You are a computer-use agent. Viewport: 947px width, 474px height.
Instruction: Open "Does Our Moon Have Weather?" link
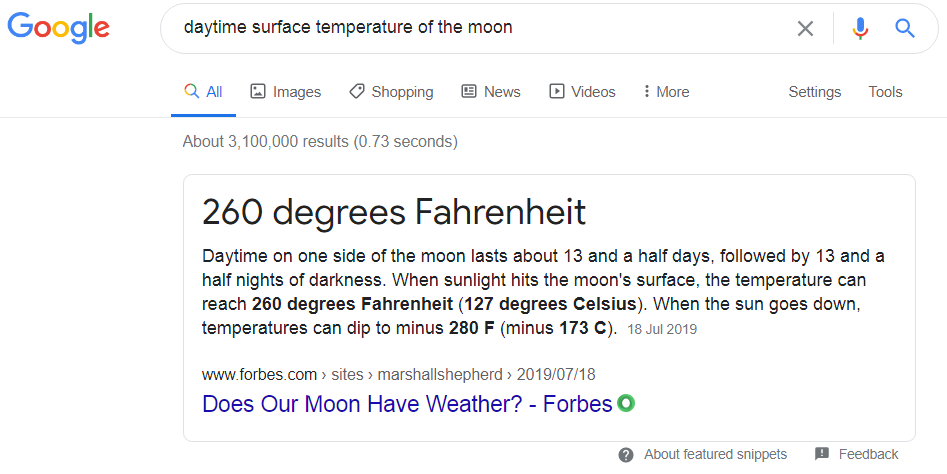pos(407,404)
